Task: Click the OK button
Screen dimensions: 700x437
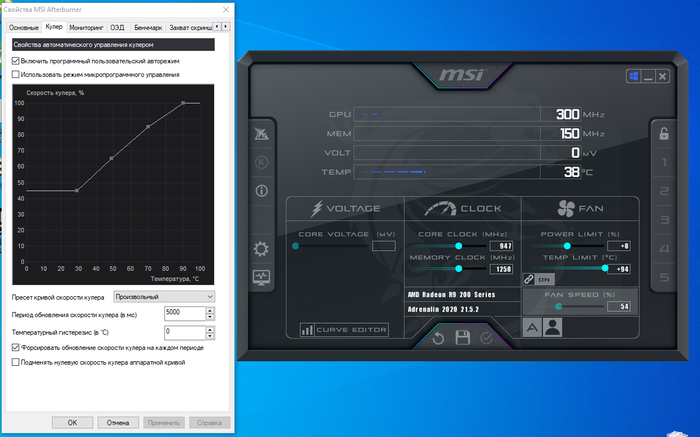Action: click(x=72, y=423)
